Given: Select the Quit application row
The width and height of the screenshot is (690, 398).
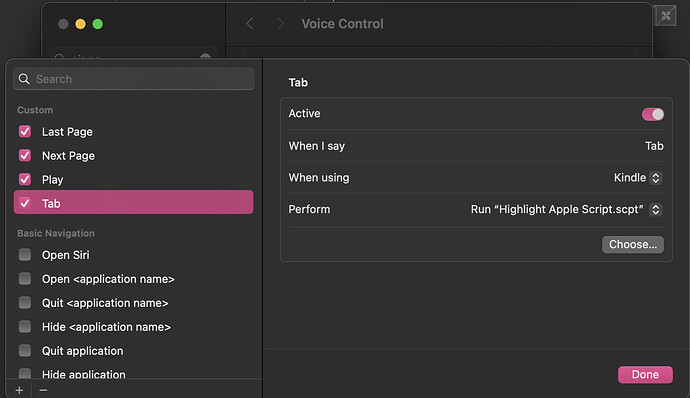Looking at the screenshot, I should [133, 351].
